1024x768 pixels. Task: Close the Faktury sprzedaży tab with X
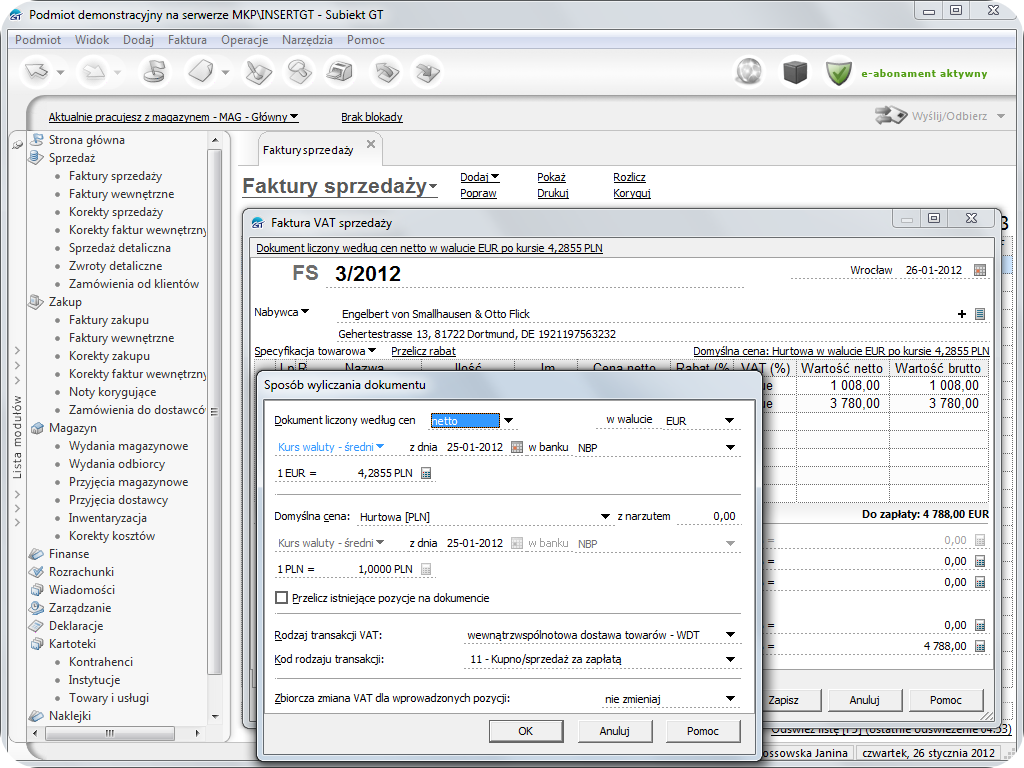click(371, 144)
